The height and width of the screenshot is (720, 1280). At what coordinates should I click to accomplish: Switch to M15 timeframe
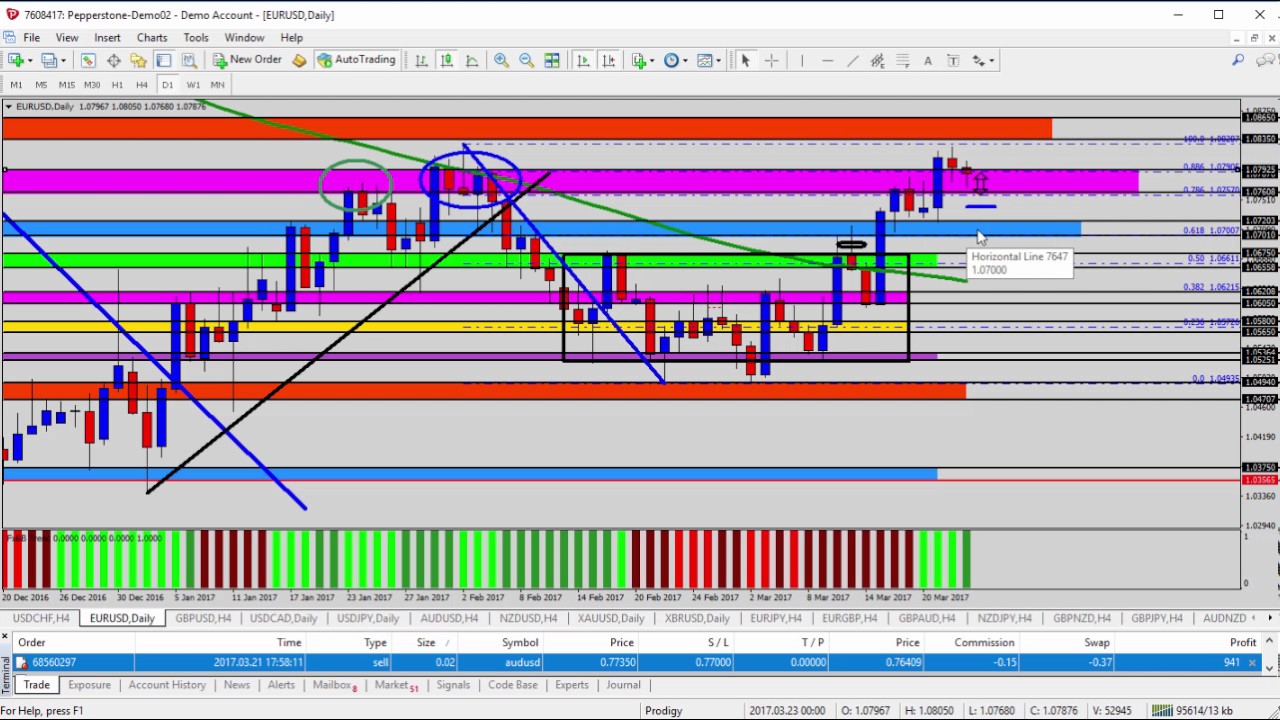(x=66, y=85)
